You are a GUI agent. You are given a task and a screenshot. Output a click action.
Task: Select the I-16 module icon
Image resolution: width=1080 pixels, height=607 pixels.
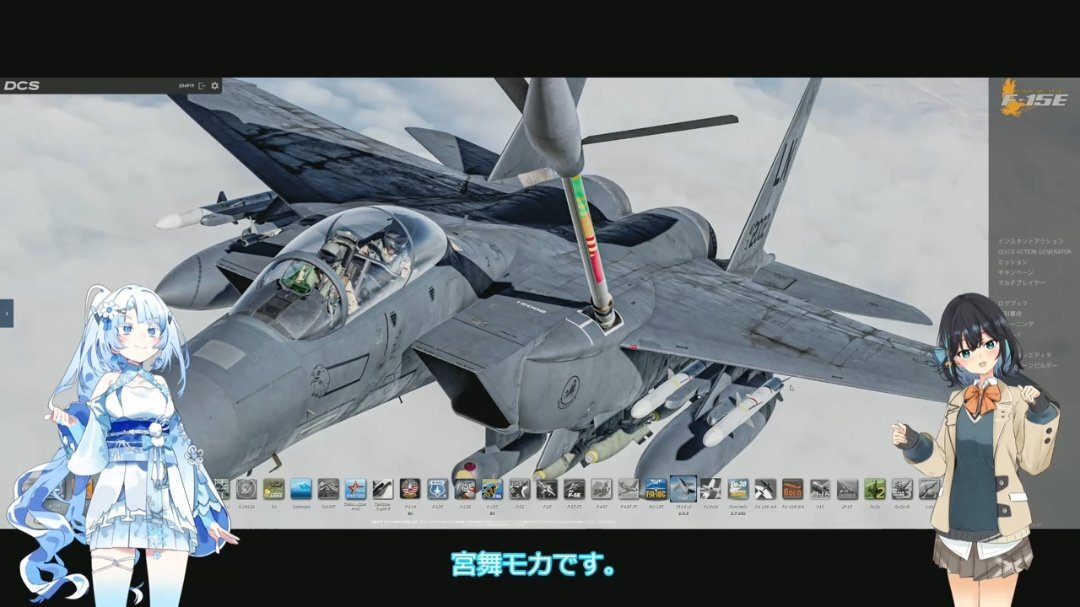coord(820,489)
